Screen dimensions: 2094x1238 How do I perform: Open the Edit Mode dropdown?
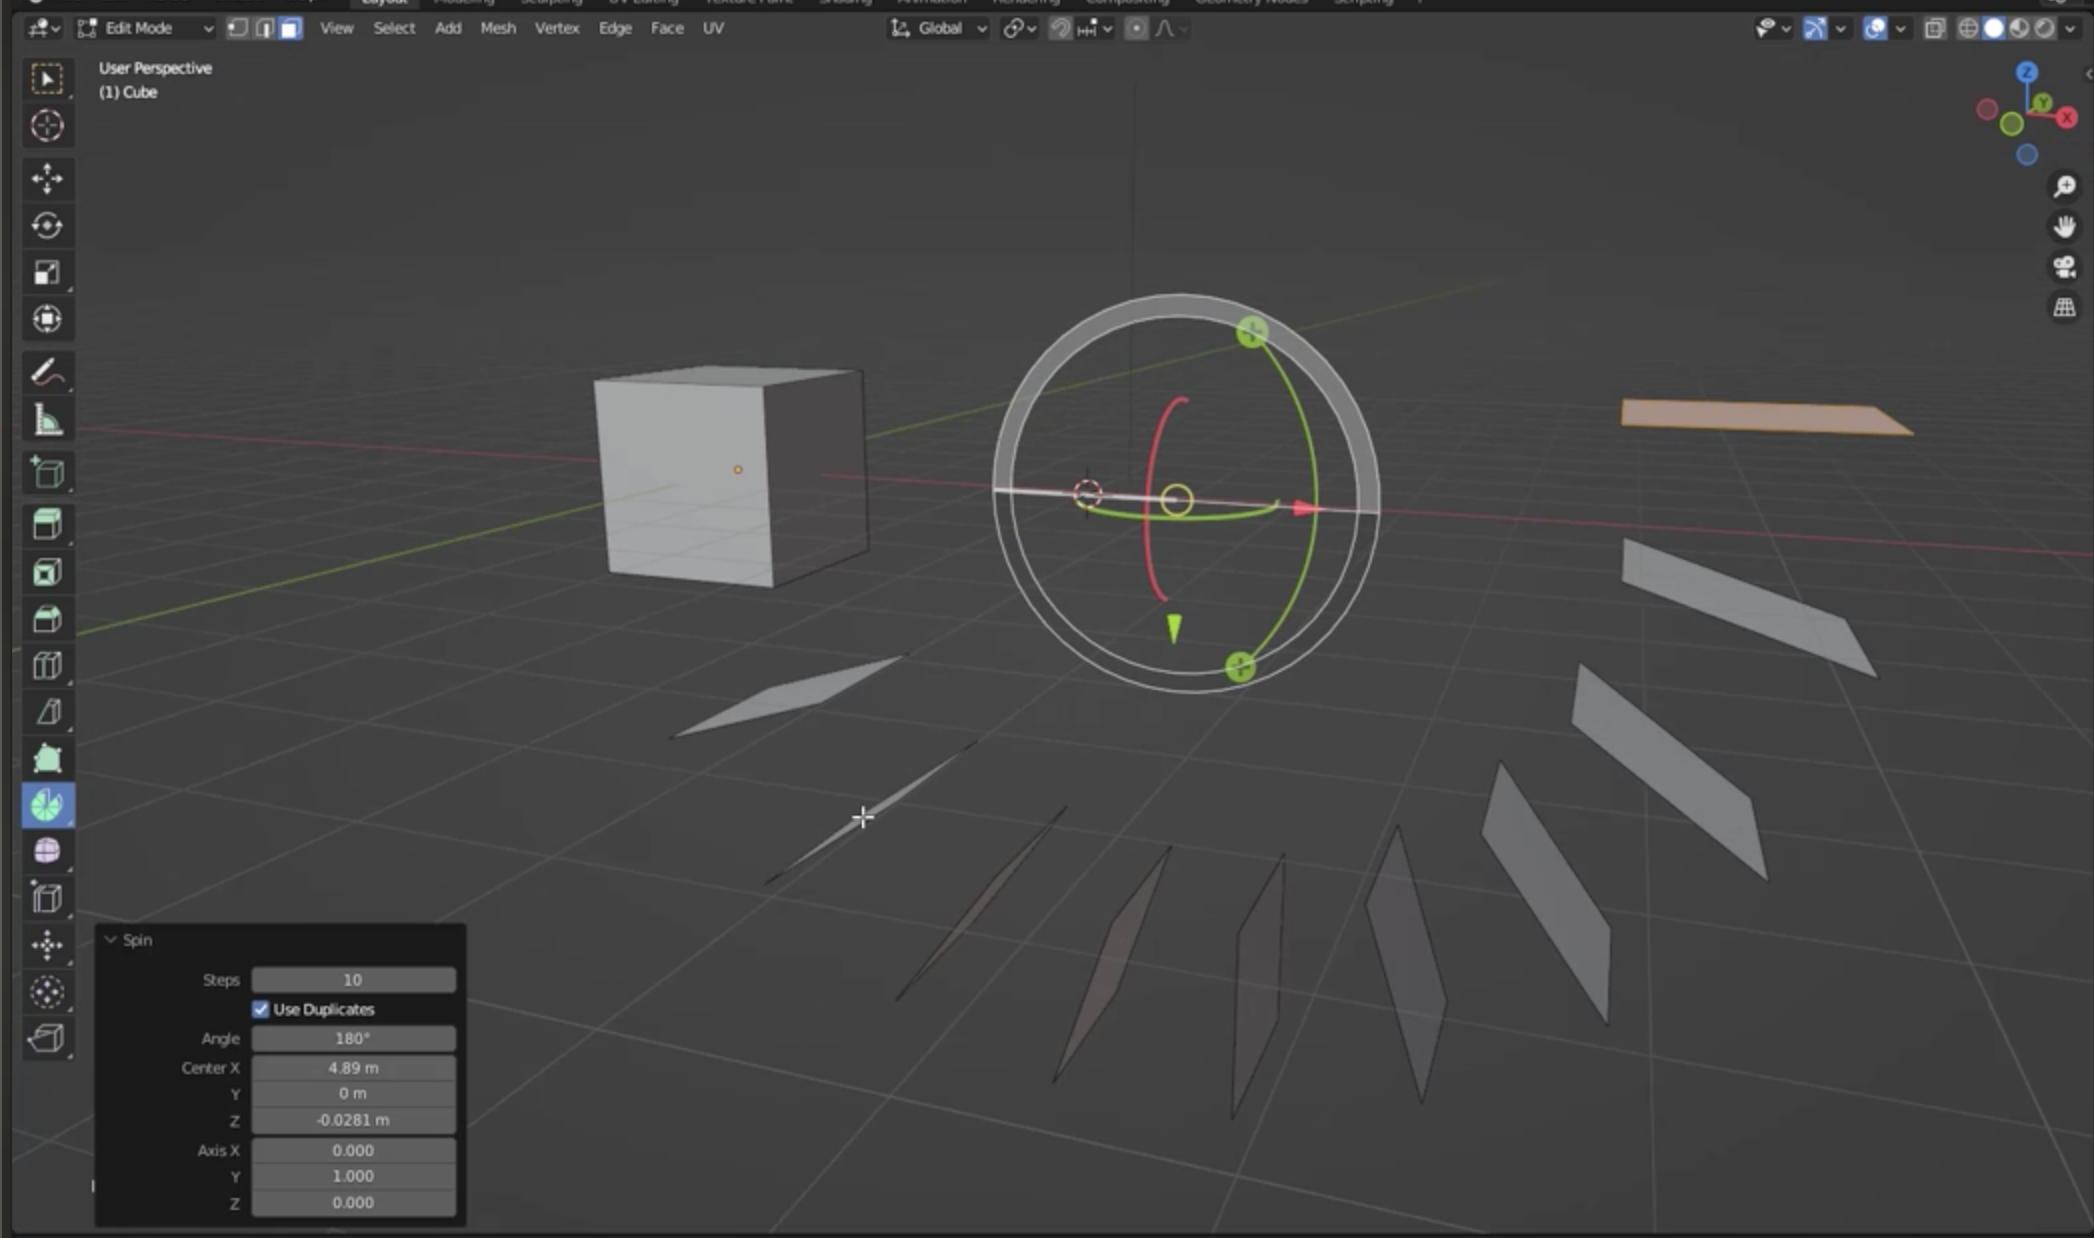click(146, 28)
